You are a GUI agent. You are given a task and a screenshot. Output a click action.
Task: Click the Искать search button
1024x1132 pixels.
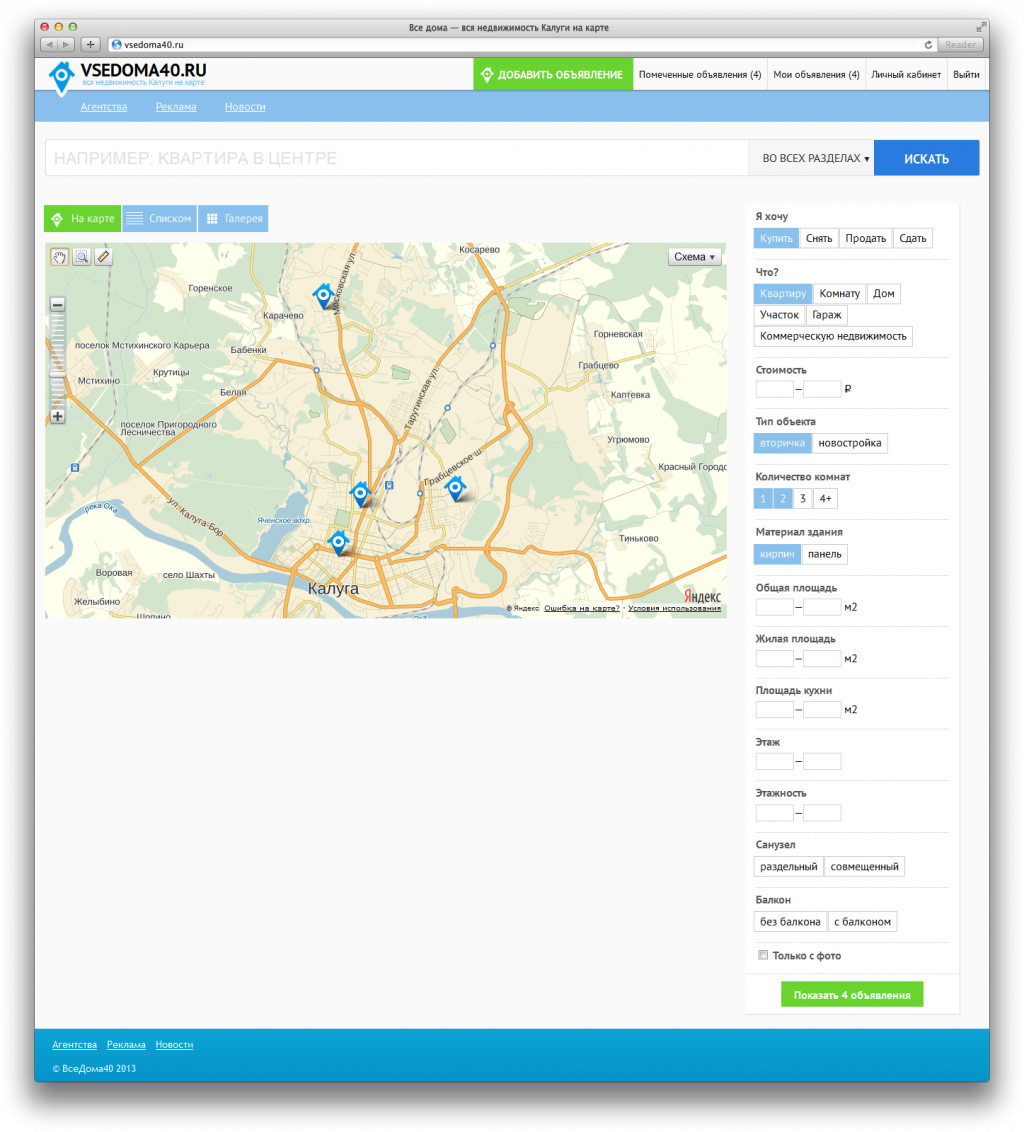(x=927, y=158)
